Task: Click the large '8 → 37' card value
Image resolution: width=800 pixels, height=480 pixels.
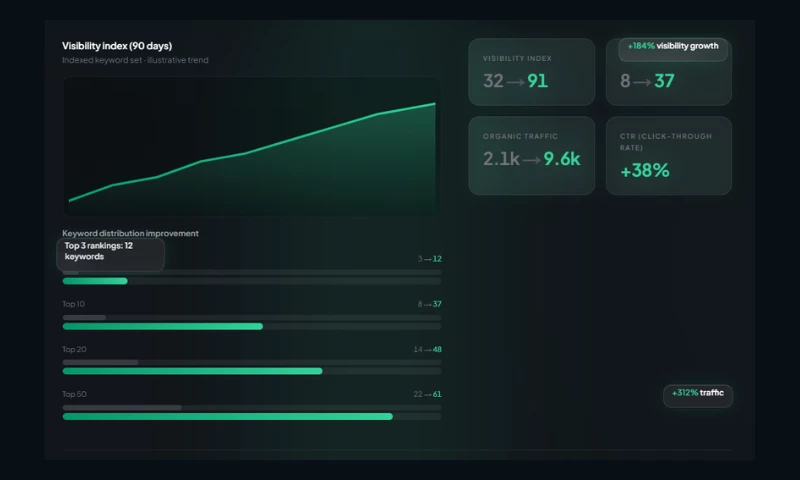Action: point(647,81)
